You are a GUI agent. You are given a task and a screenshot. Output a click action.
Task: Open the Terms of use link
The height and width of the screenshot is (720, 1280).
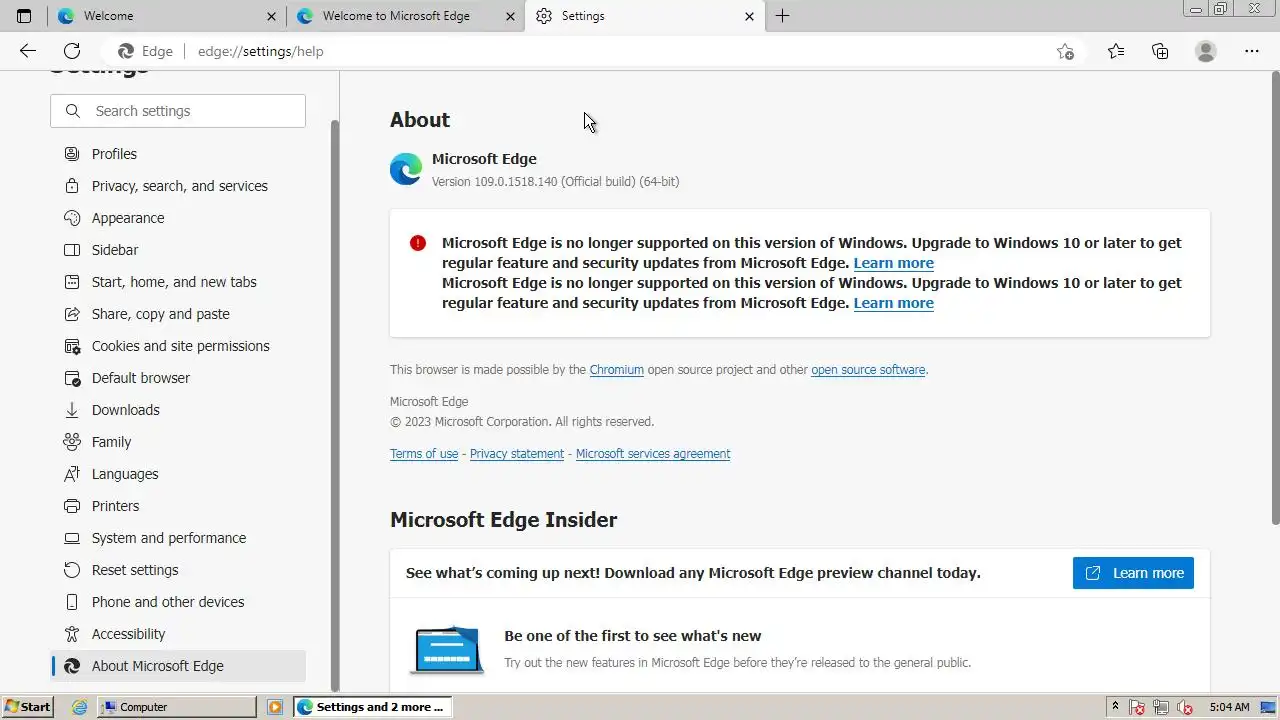click(x=424, y=454)
